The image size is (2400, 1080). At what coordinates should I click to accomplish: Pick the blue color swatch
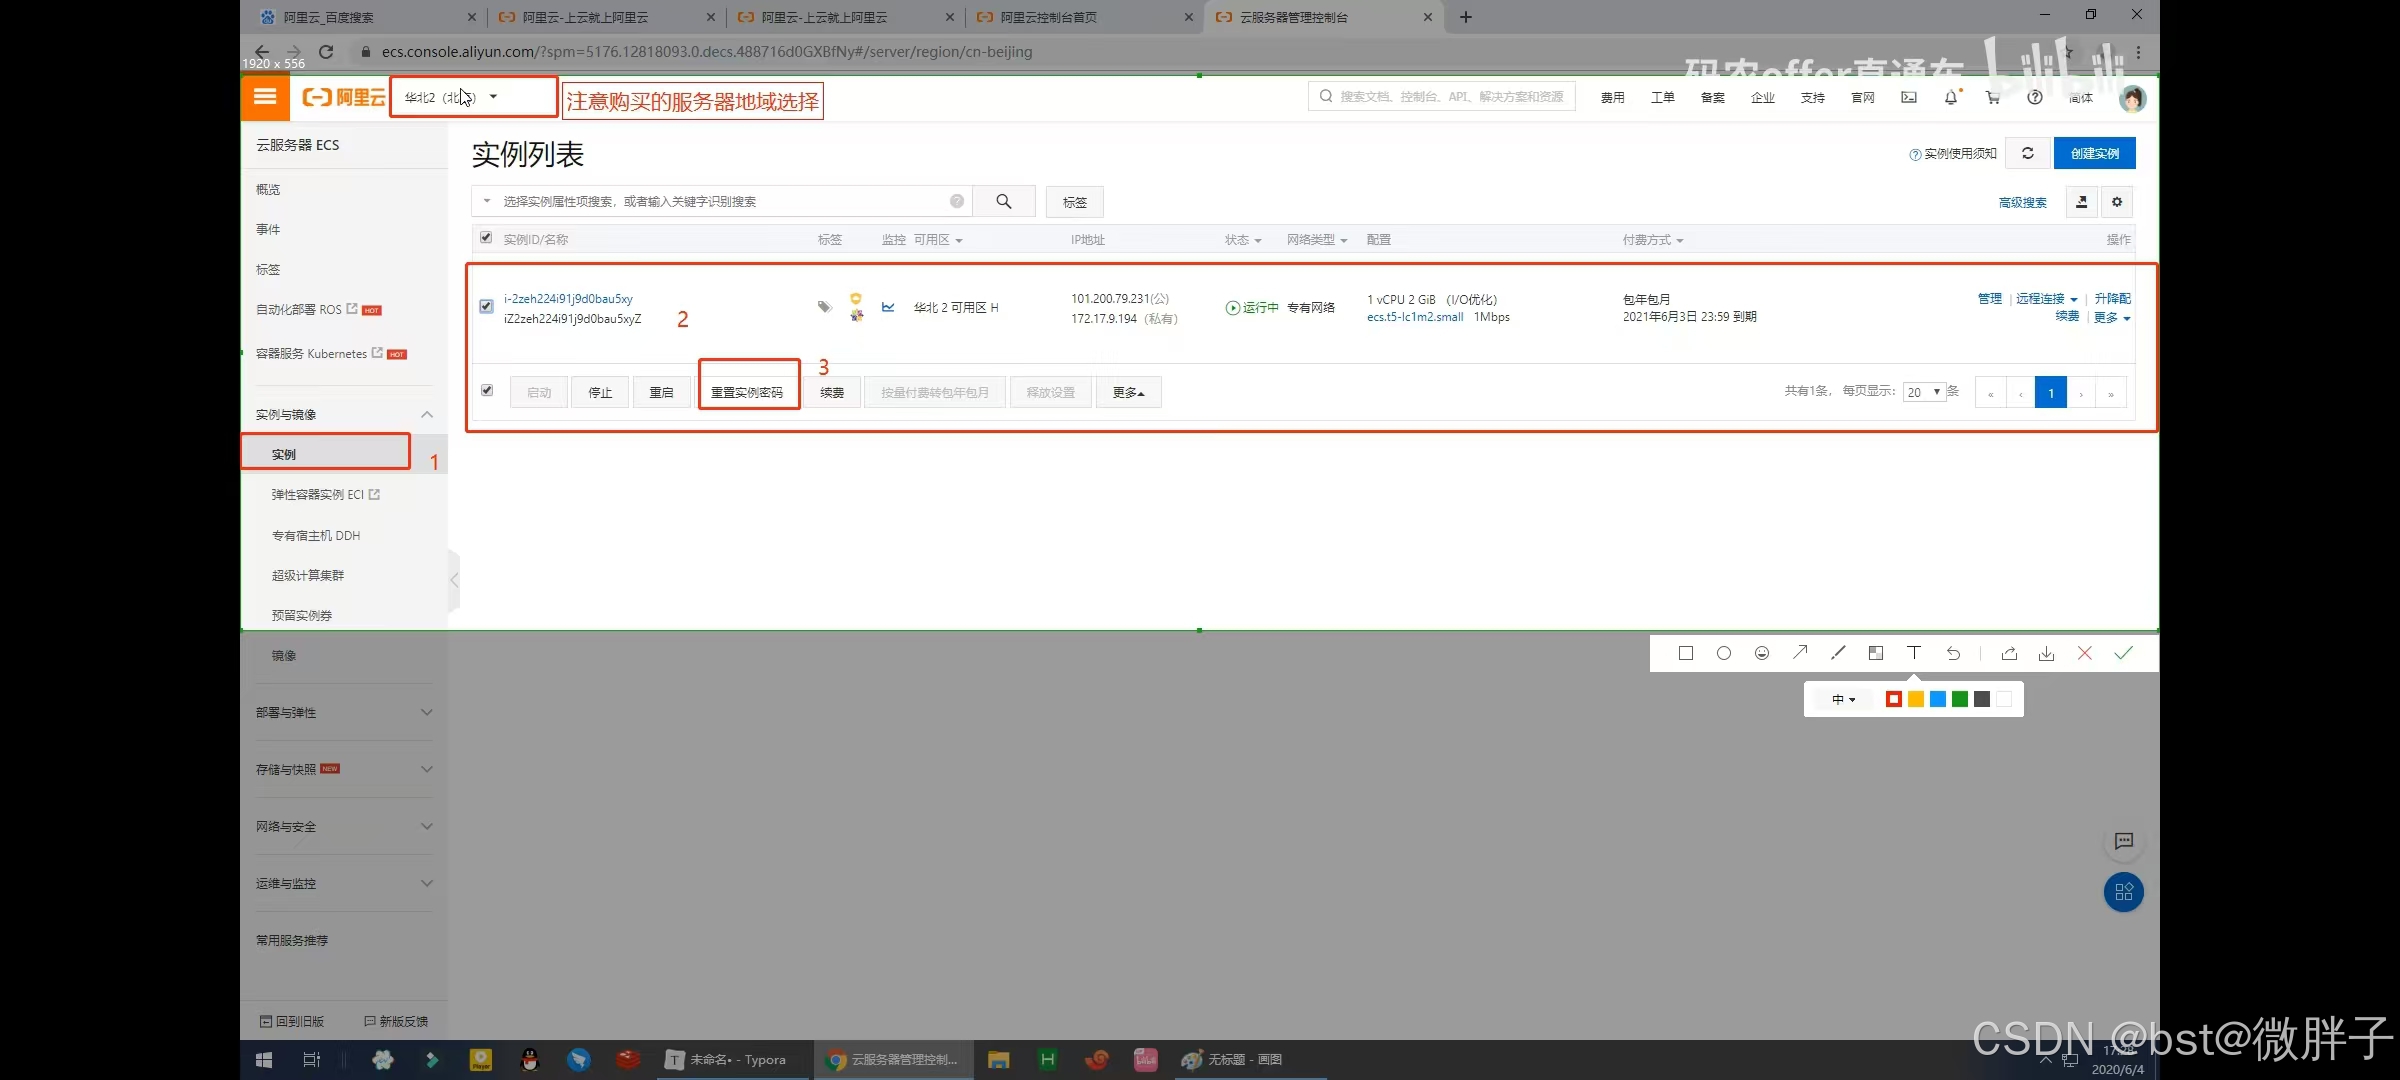[1938, 699]
